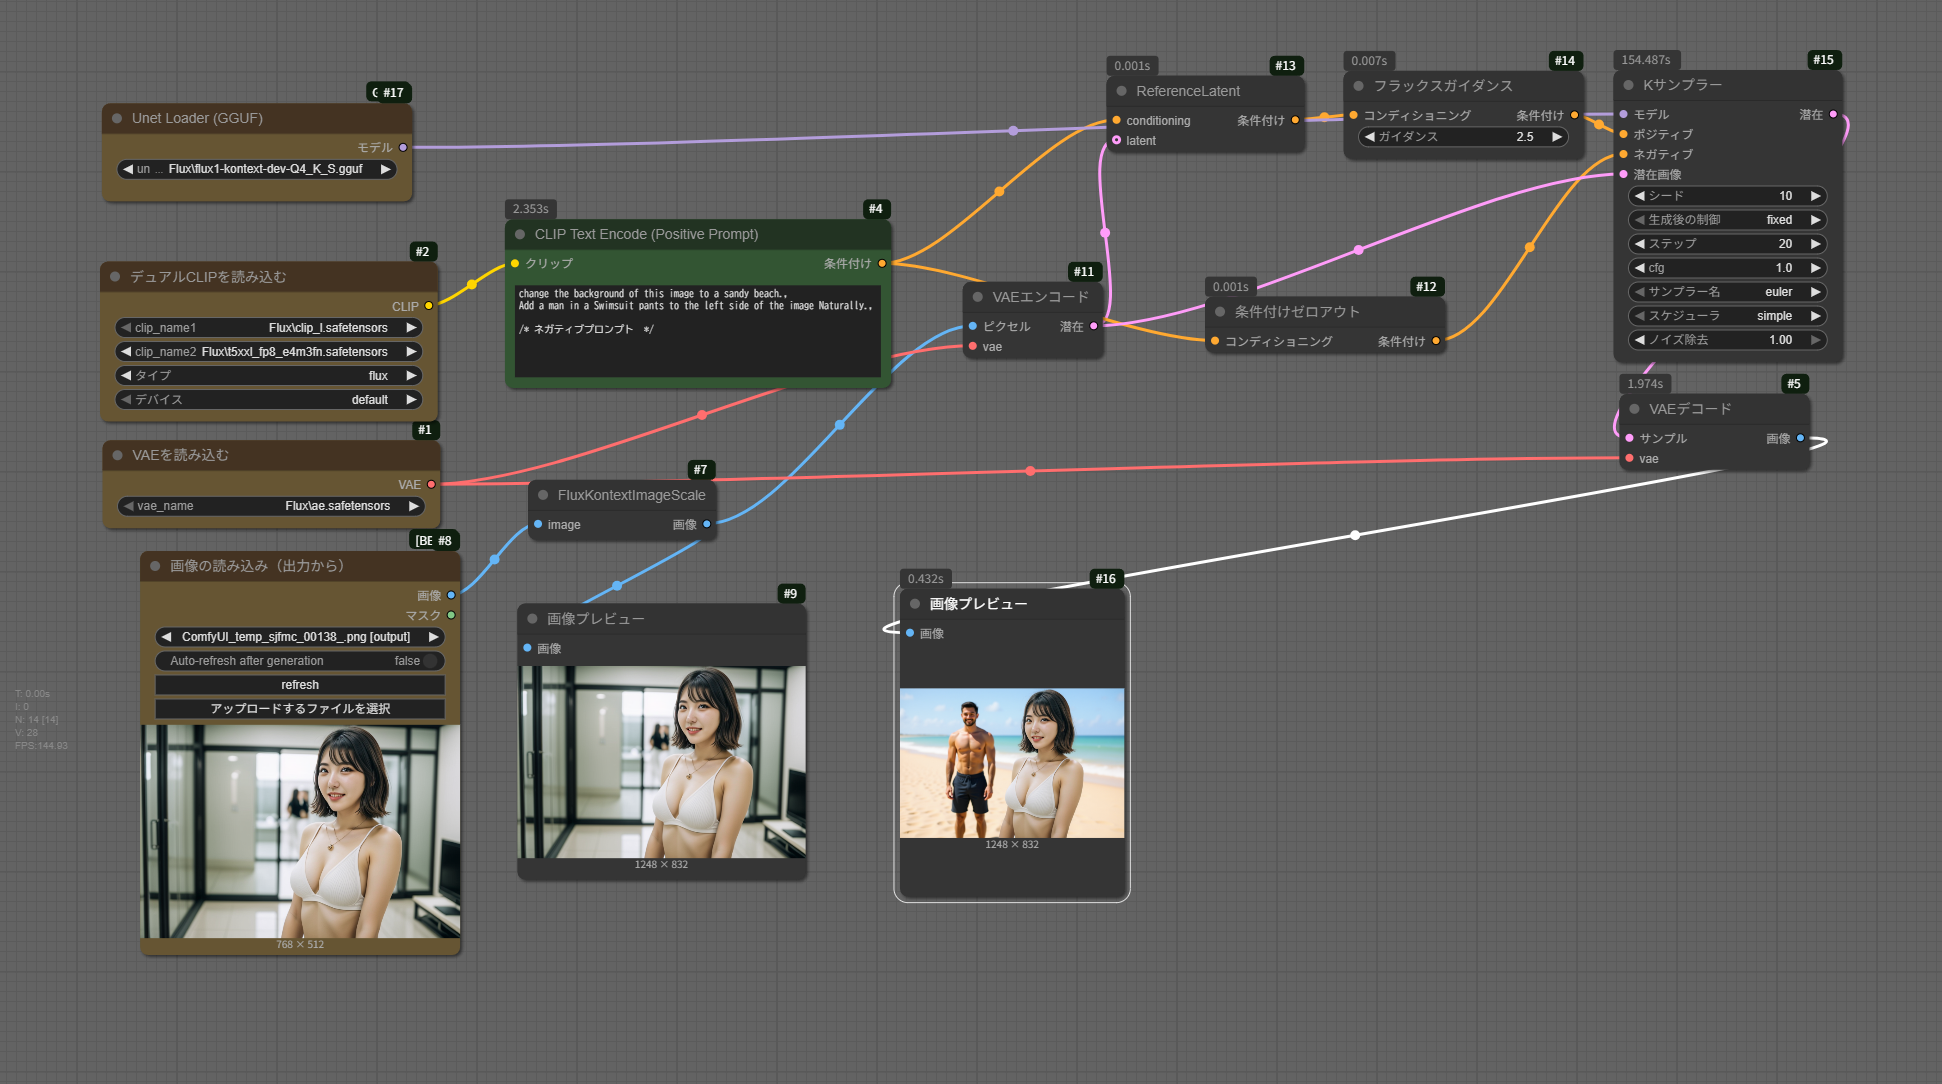Collapse the CLIP Text Encode node dot
The height and width of the screenshot is (1084, 1942).
[520, 234]
